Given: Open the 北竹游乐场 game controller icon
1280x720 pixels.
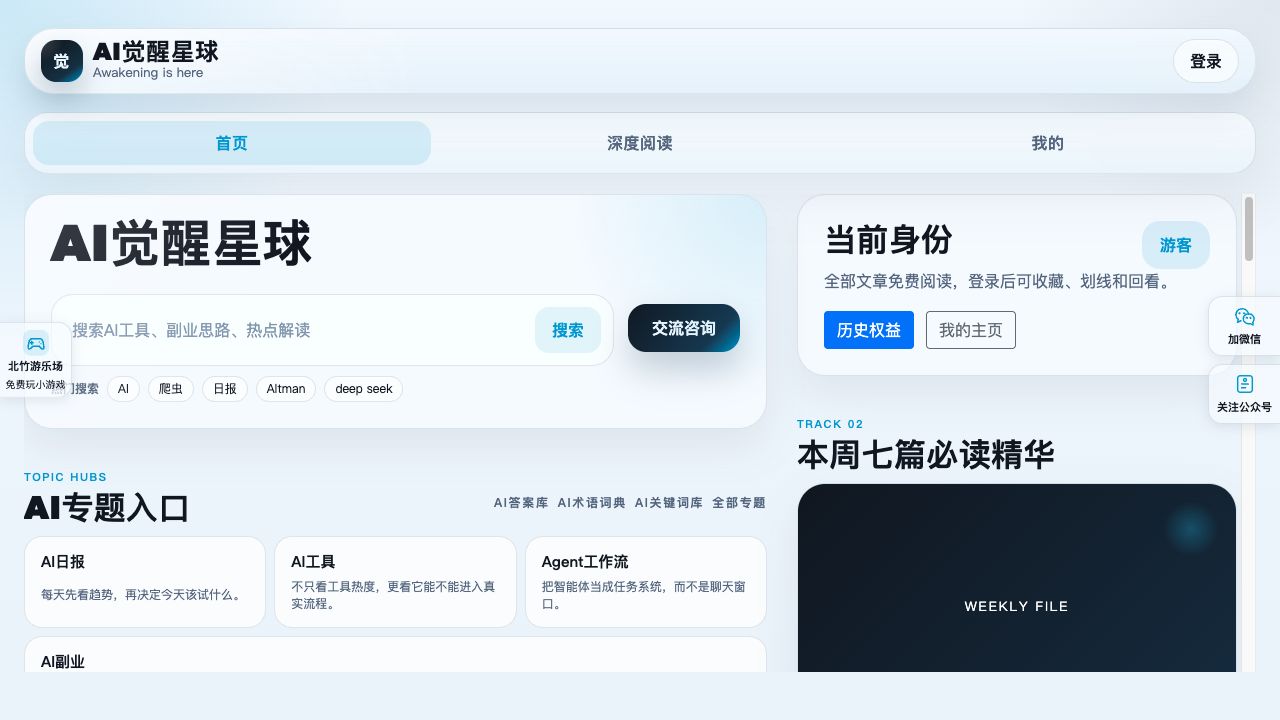Looking at the screenshot, I should [x=36, y=343].
